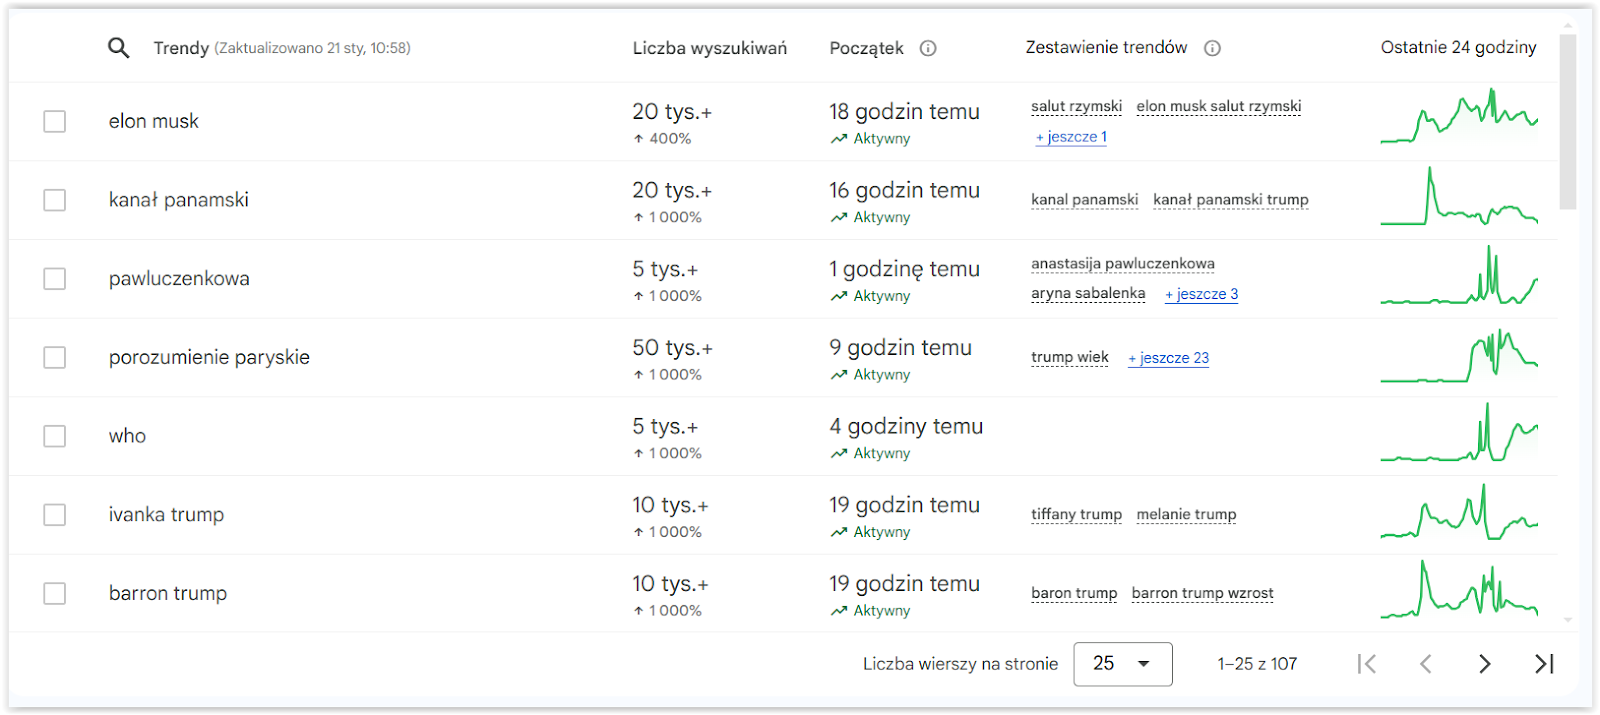This screenshot has height=715, width=1600.
Task: Open the info icon next to Początek
Action: click(x=928, y=48)
